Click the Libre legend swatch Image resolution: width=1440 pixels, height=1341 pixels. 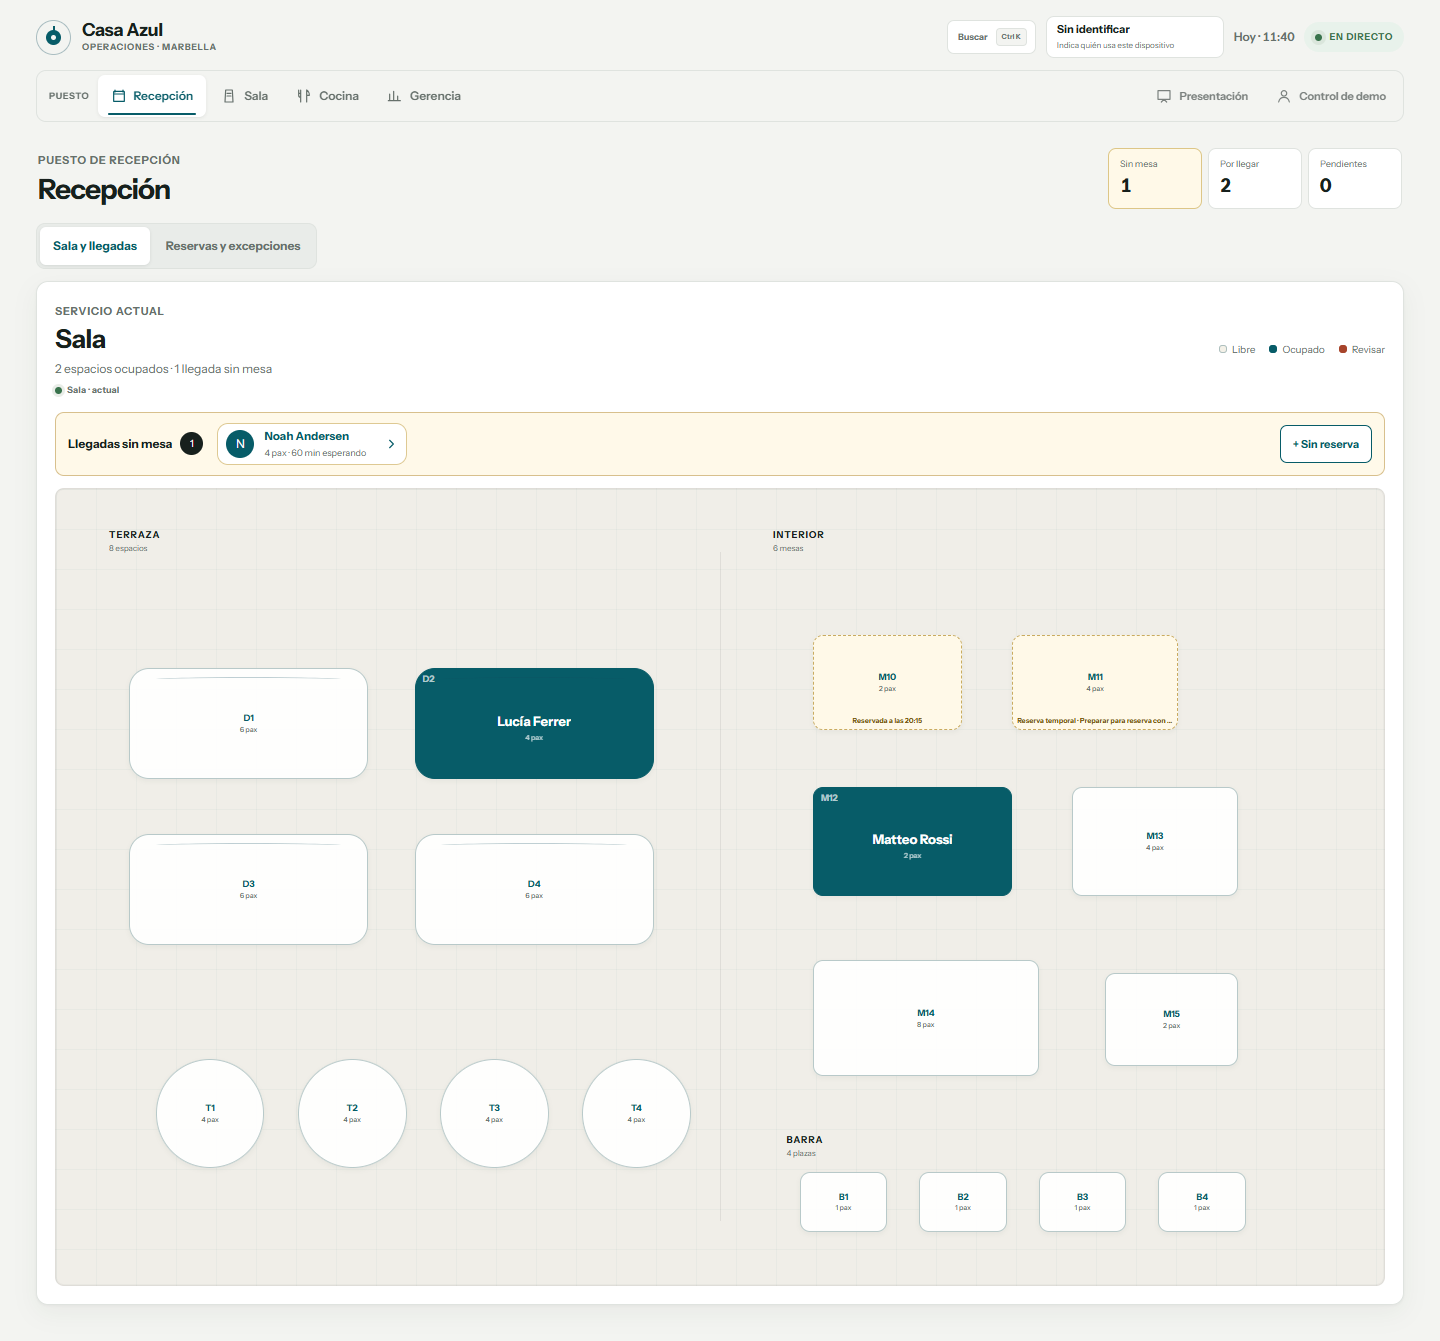point(1223,349)
